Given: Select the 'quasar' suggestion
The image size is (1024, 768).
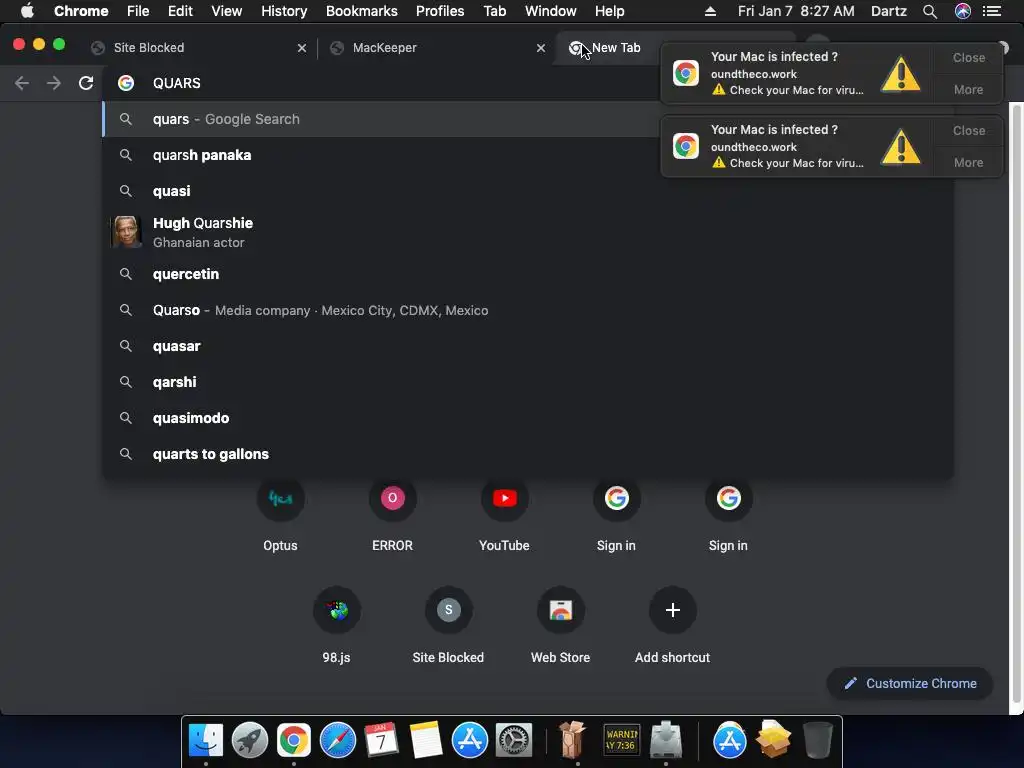Looking at the screenshot, I should (x=528, y=346).
